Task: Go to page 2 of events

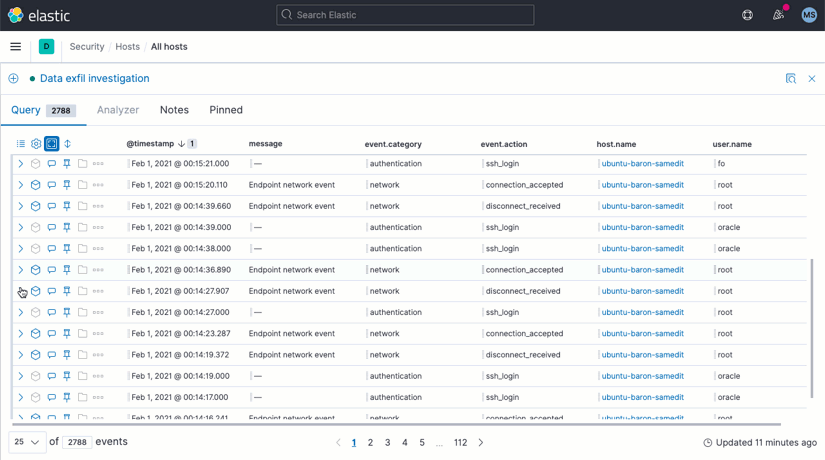Action: click(370, 443)
